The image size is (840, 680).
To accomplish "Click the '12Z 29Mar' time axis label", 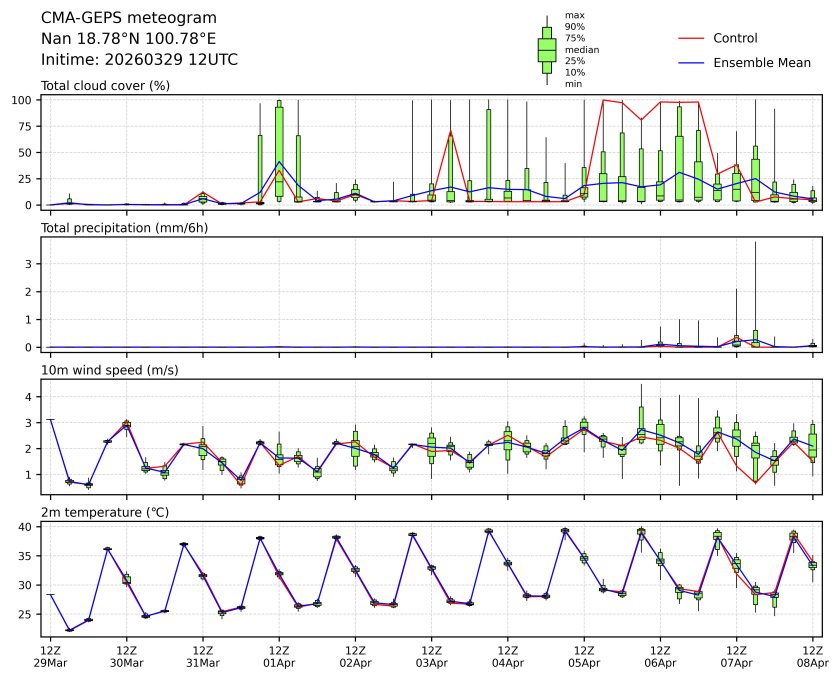I will 50,655.
